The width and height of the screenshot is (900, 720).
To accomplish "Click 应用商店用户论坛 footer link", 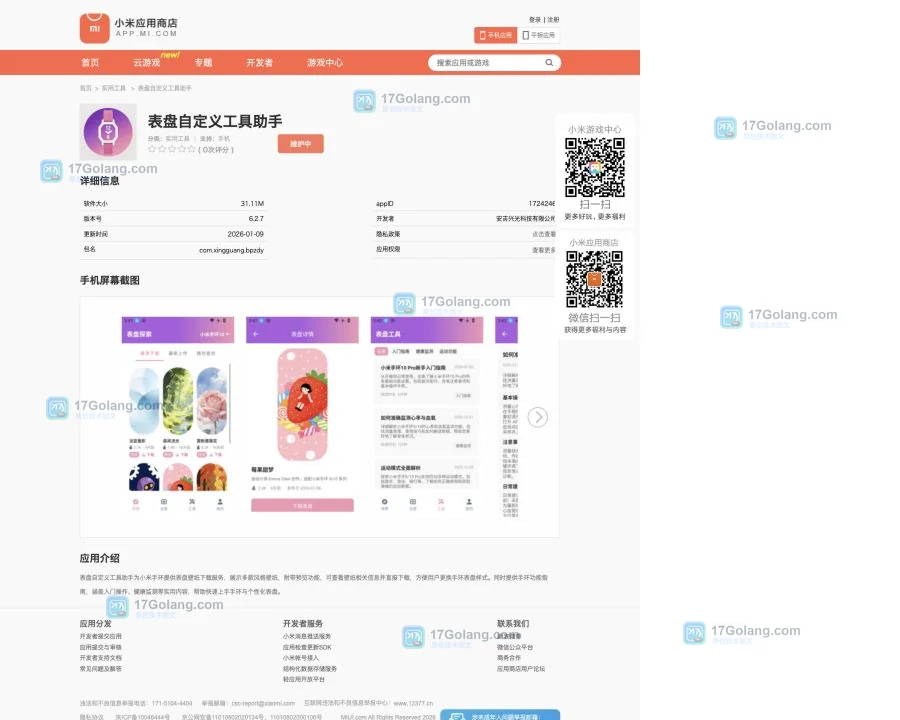I will point(521,669).
